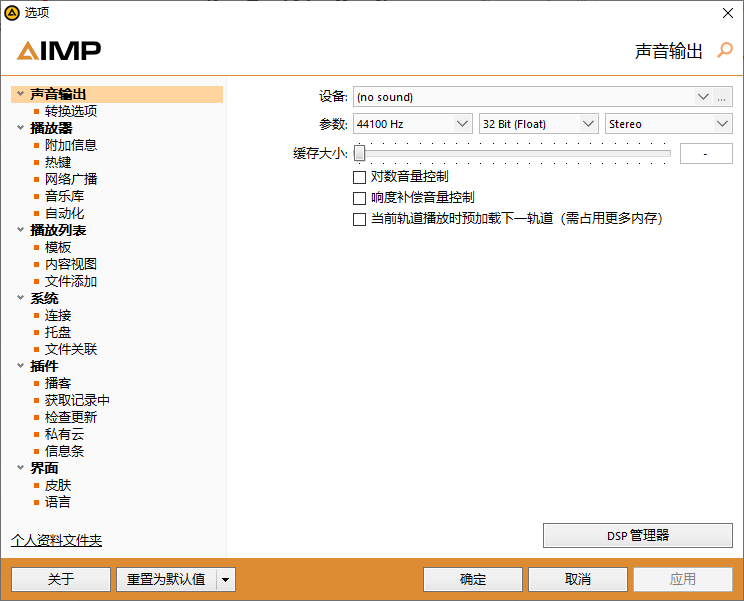
Task: Confirm with the 确定 button
Action: coord(473,580)
